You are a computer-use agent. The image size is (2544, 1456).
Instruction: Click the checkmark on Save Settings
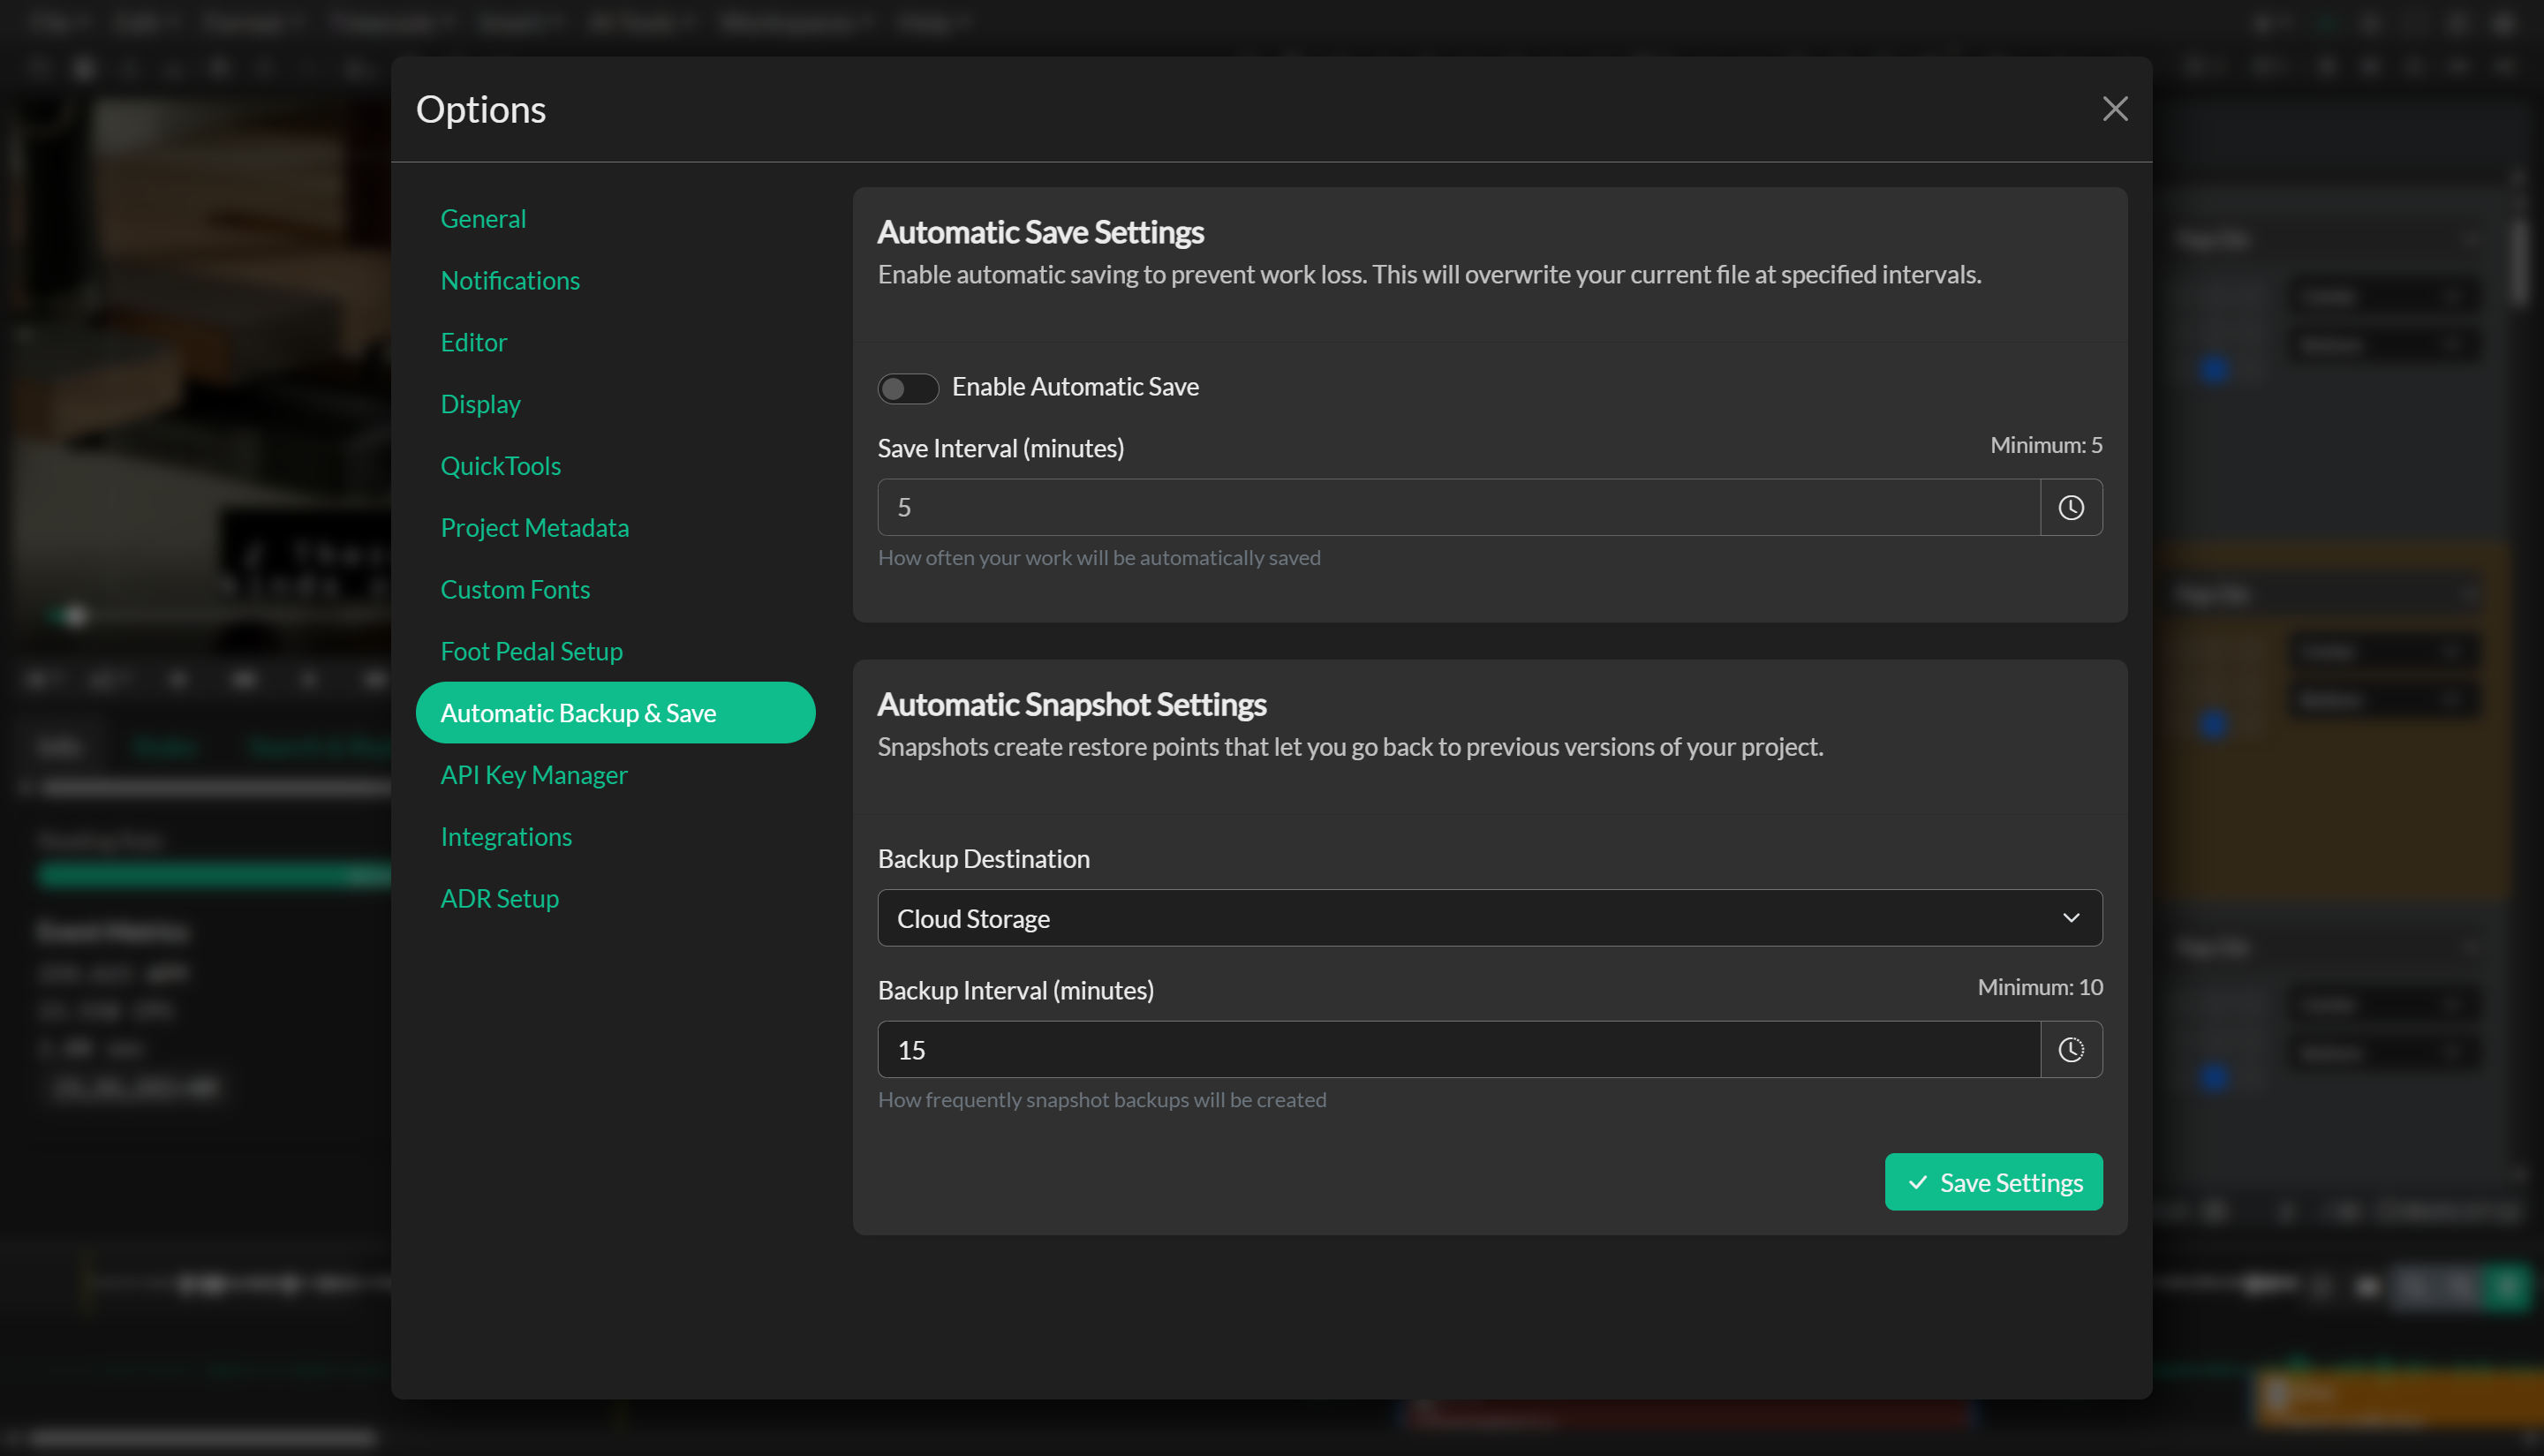[x=1917, y=1181]
